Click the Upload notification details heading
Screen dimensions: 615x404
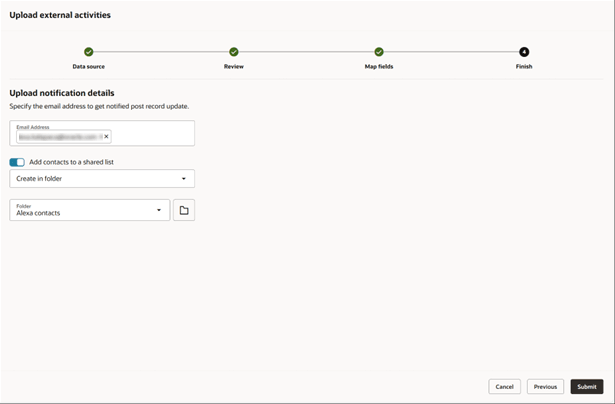pyautogui.click(x=62, y=93)
